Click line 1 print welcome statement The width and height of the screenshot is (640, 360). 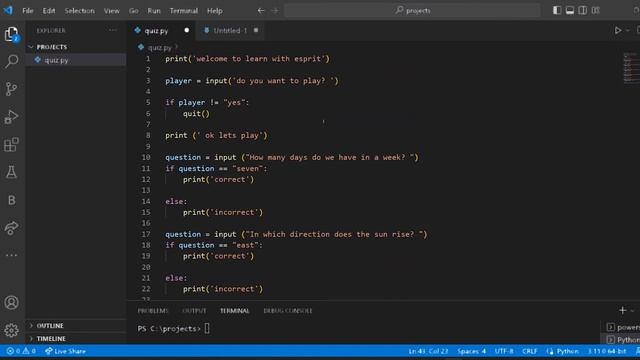coord(247,59)
